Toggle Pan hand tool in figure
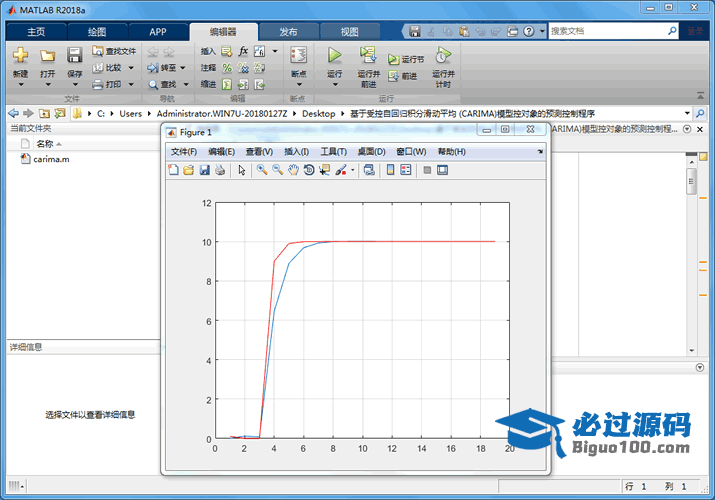 tap(293, 170)
